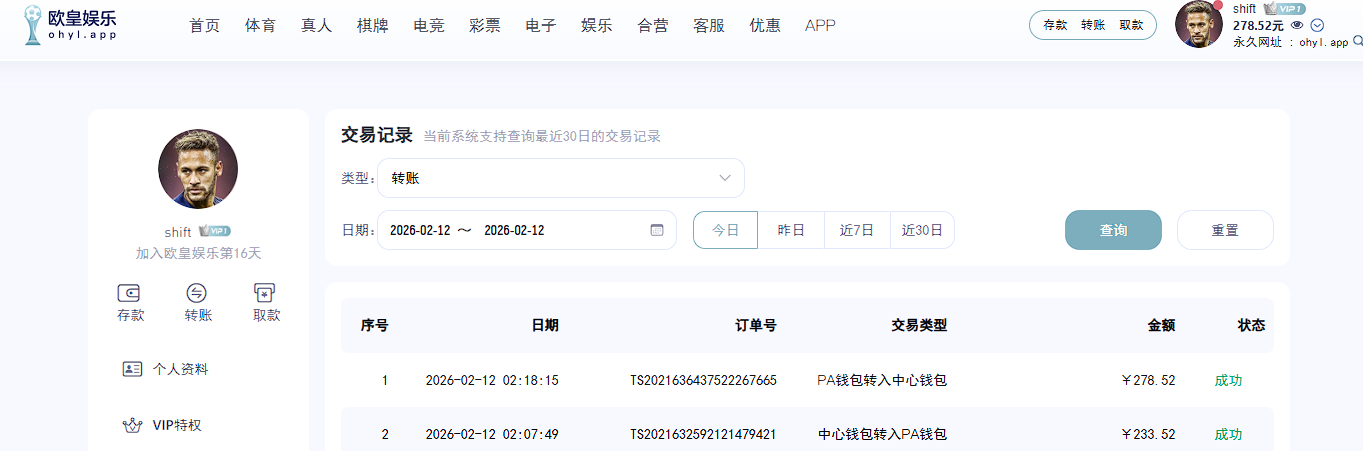1363x451 pixels.
Task: Click the 重置 reset button
Action: tap(1225, 230)
